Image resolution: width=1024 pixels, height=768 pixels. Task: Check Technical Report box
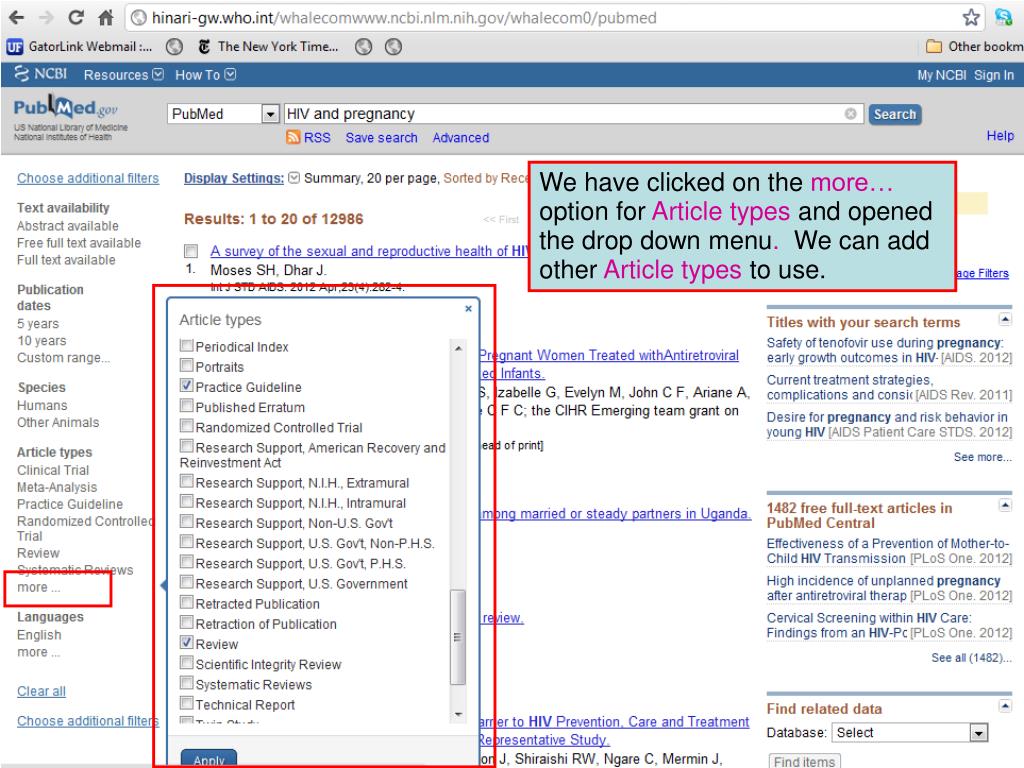[187, 703]
